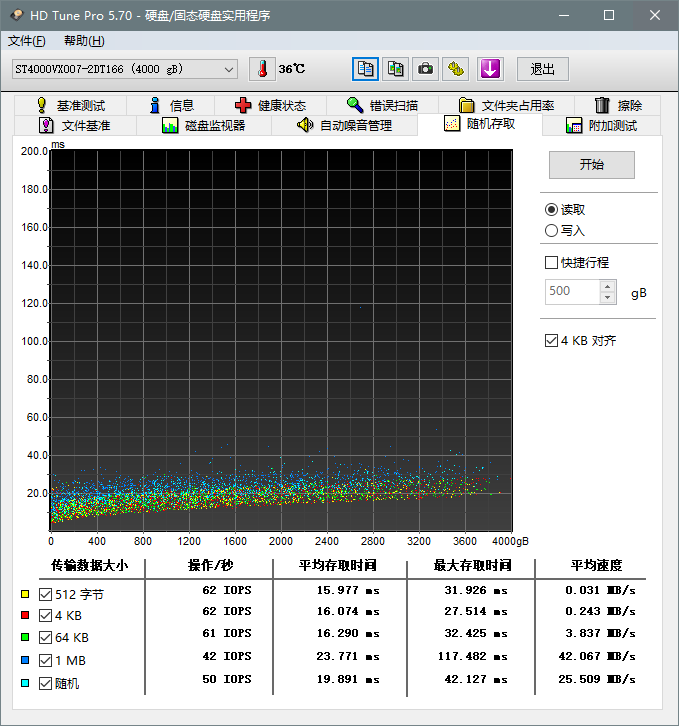Save screenshot with camera icon
The width and height of the screenshot is (679, 726).
(425, 69)
